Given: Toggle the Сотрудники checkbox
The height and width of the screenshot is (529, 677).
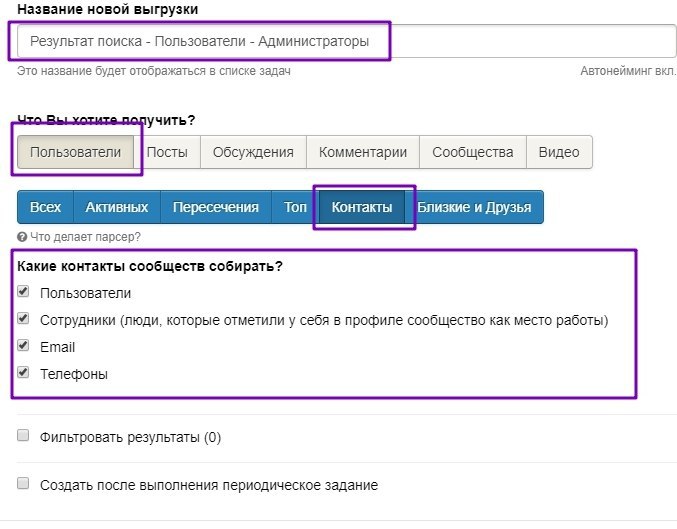Looking at the screenshot, I should tap(23, 319).
